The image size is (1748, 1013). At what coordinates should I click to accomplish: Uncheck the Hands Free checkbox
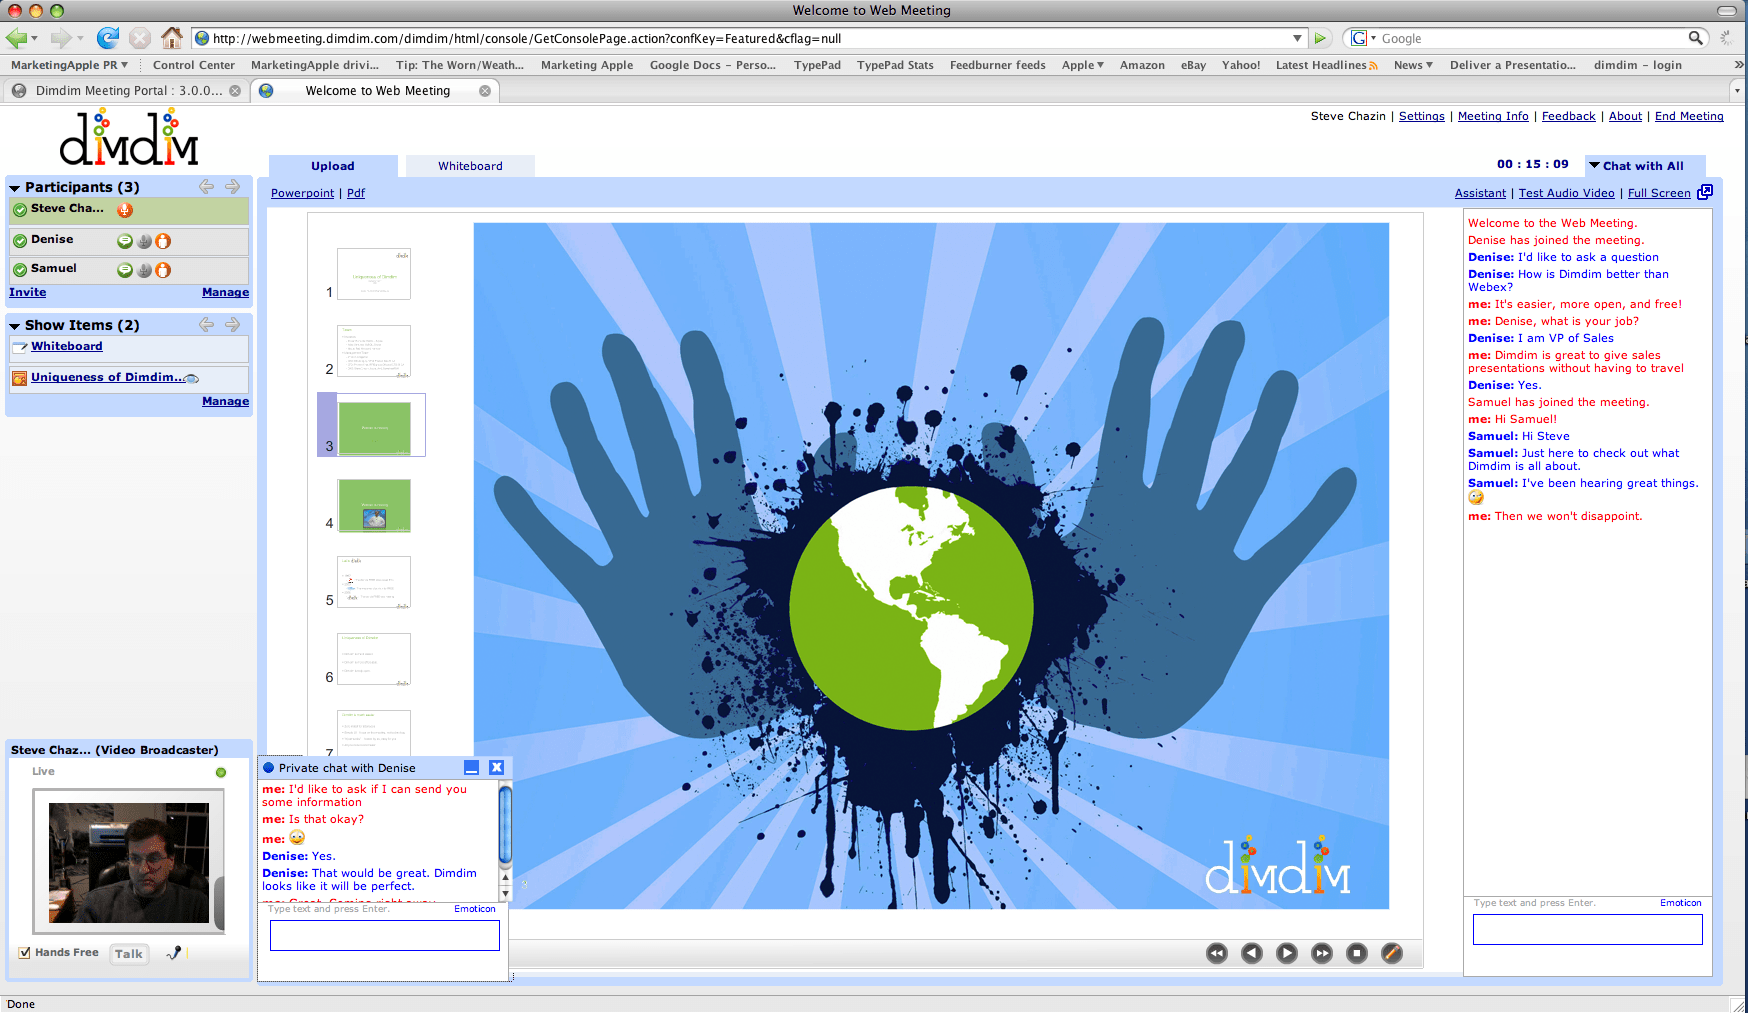24,953
